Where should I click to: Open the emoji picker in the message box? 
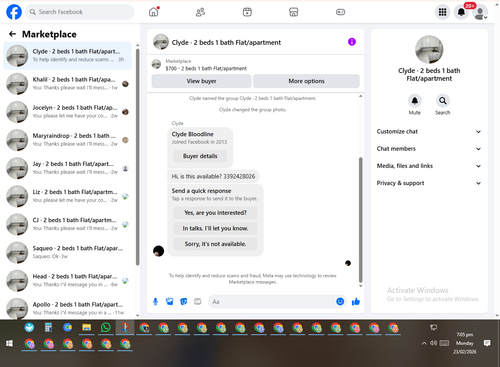pyautogui.click(x=340, y=302)
